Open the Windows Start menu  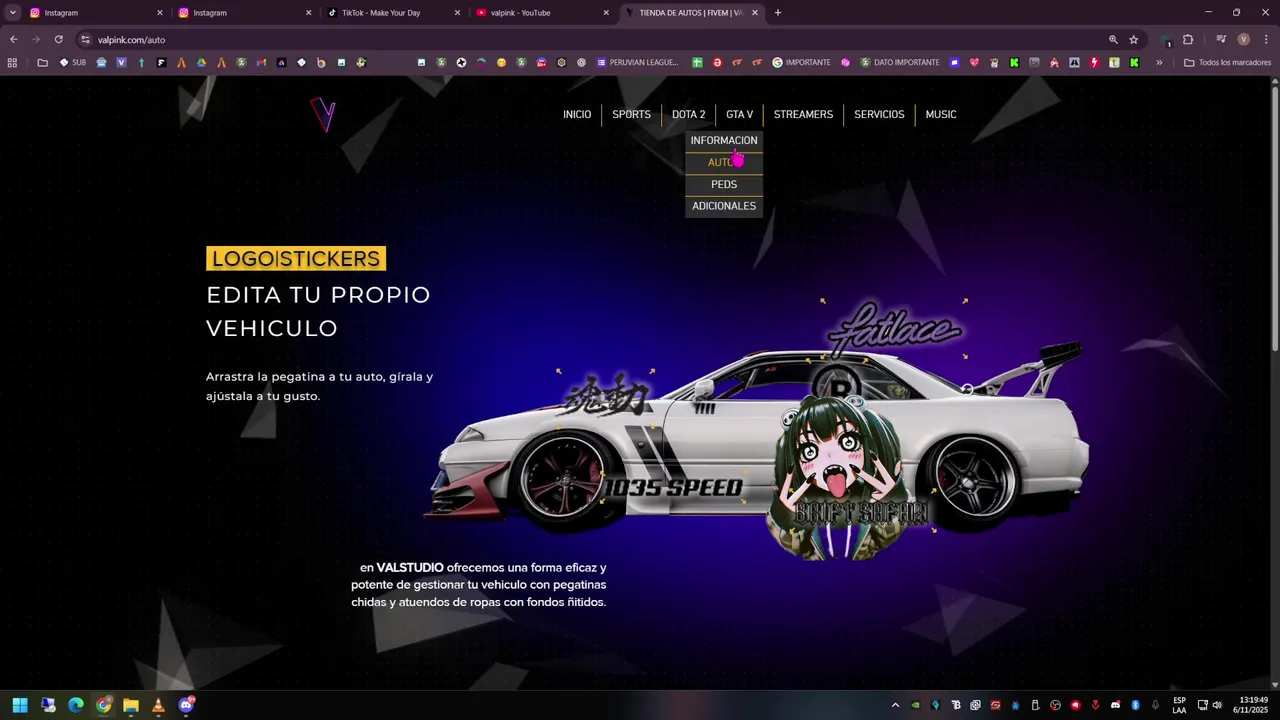(20, 705)
